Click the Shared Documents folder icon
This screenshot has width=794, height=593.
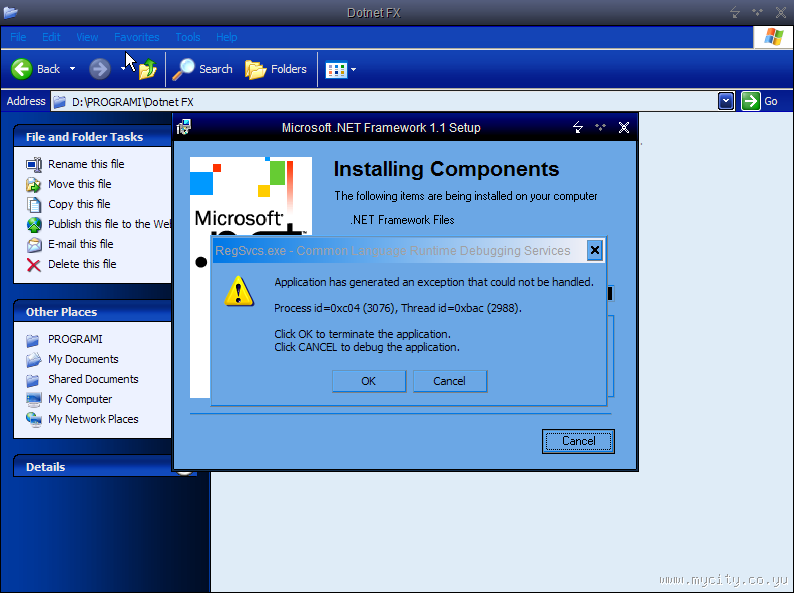pyautogui.click(x=33, y=380)
